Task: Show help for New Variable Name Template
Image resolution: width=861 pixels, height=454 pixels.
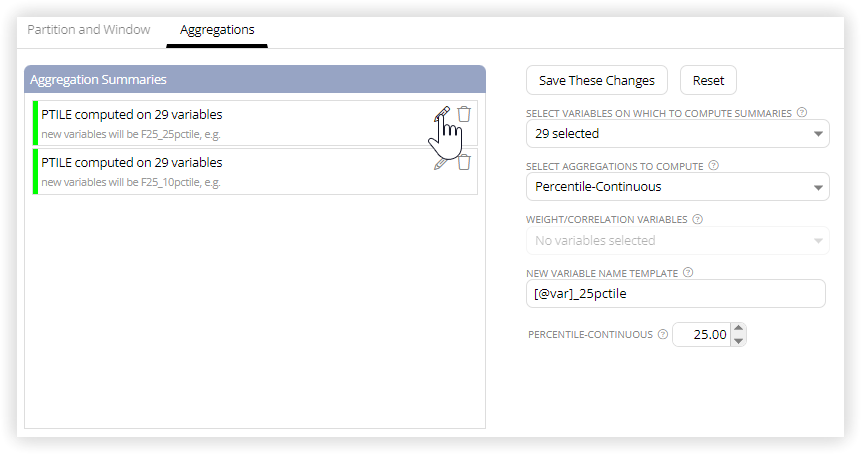Action: point(688,272)
